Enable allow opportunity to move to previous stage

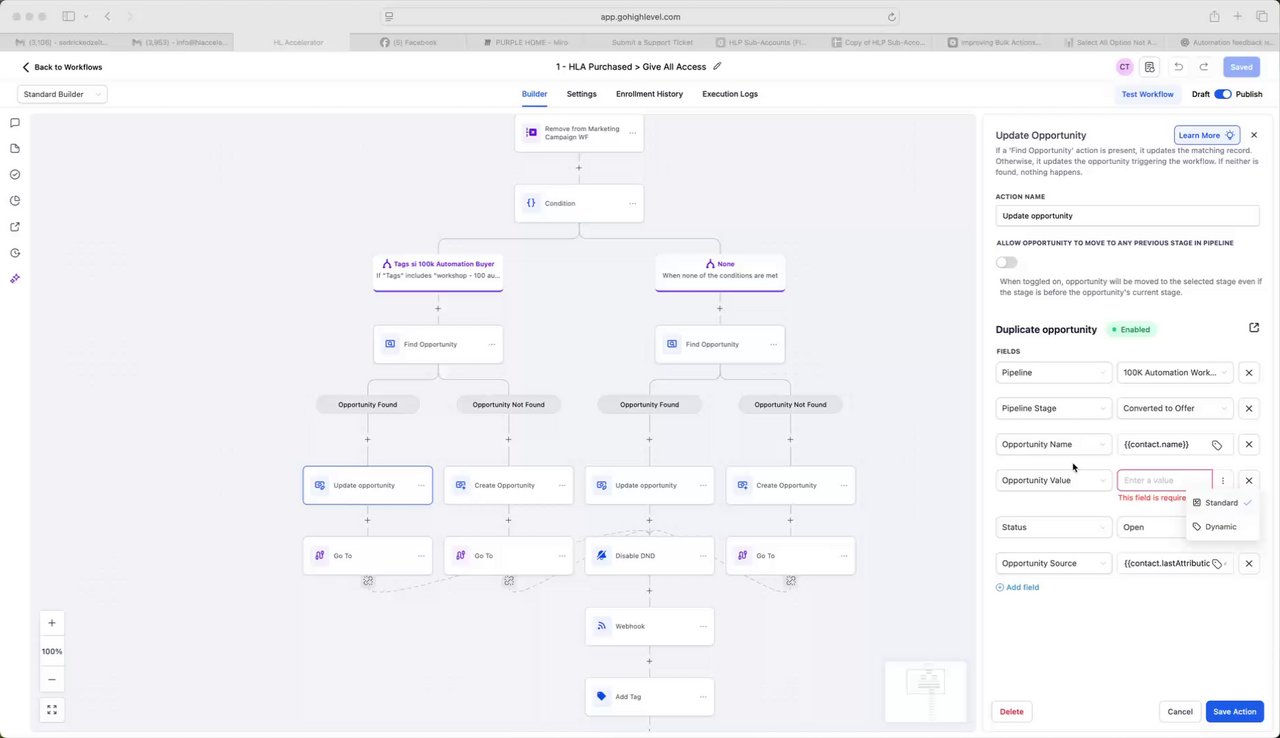1007,262
